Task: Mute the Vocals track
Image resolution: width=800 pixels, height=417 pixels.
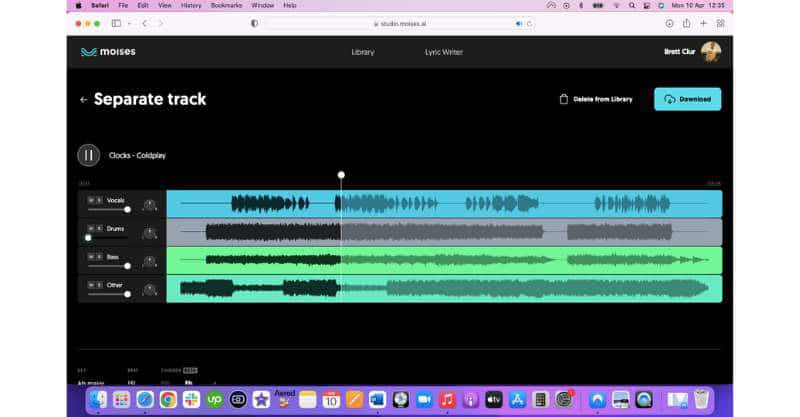Action: pyautogui.click(x=91, y=200)
